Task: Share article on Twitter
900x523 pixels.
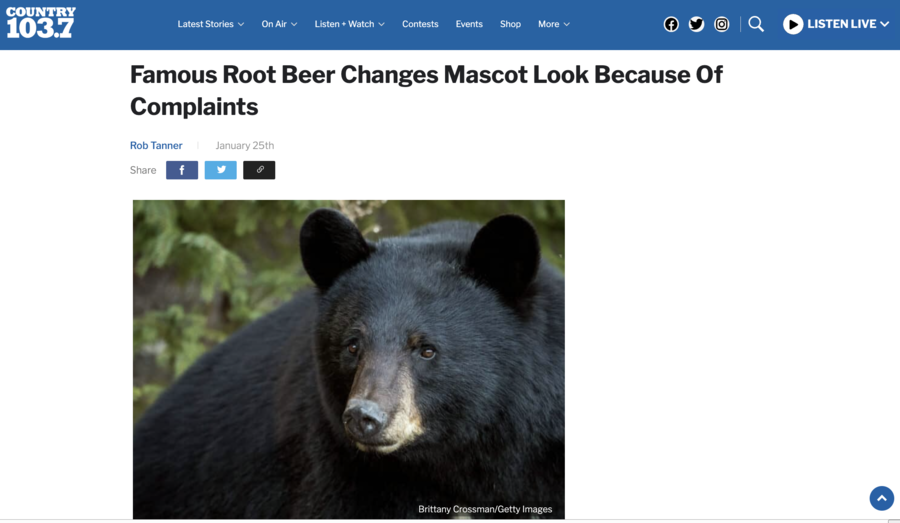Action: (x=220, y=170)
